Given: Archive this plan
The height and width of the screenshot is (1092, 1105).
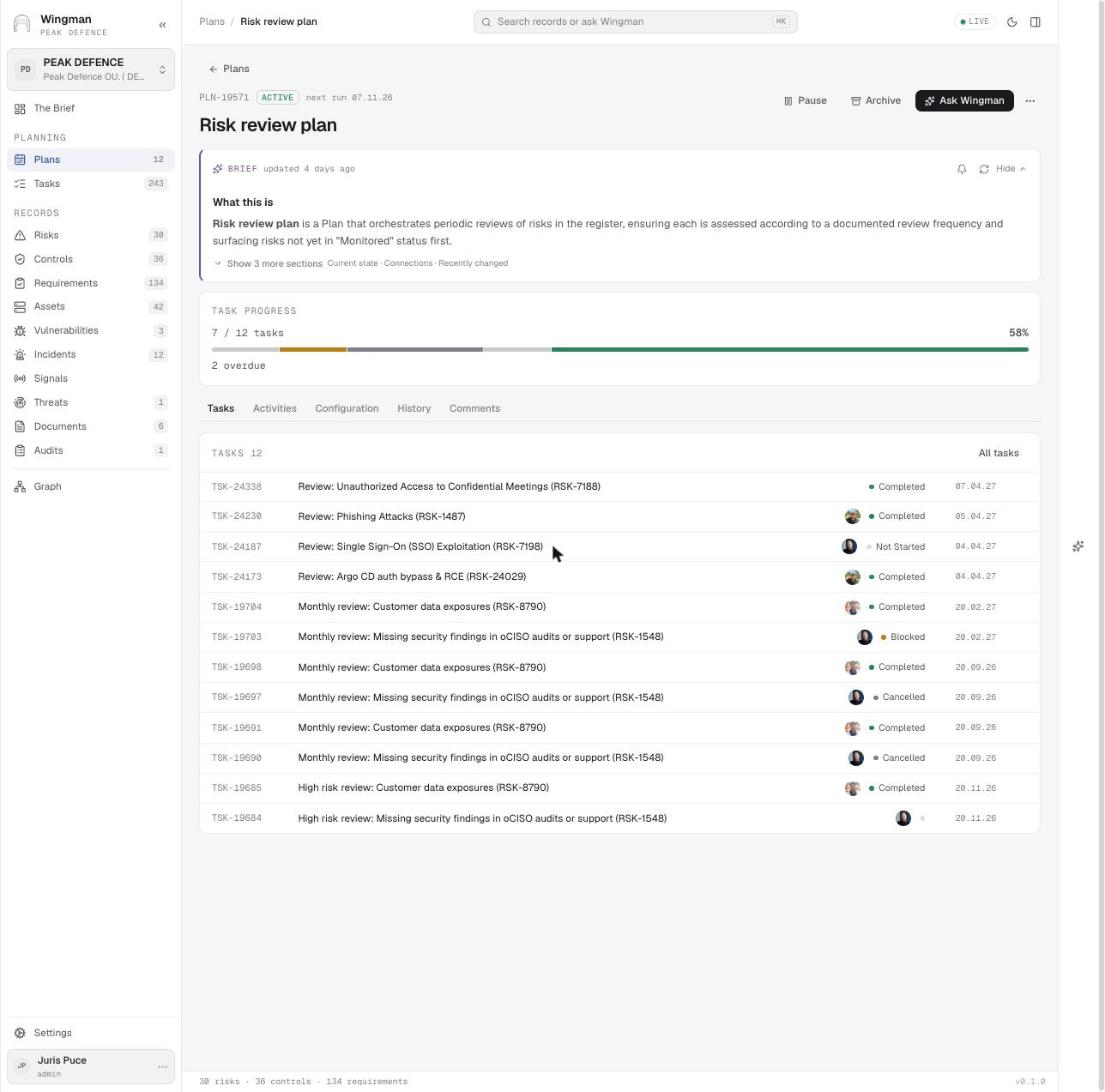Looking at the screenshot, I should [875, 101].
